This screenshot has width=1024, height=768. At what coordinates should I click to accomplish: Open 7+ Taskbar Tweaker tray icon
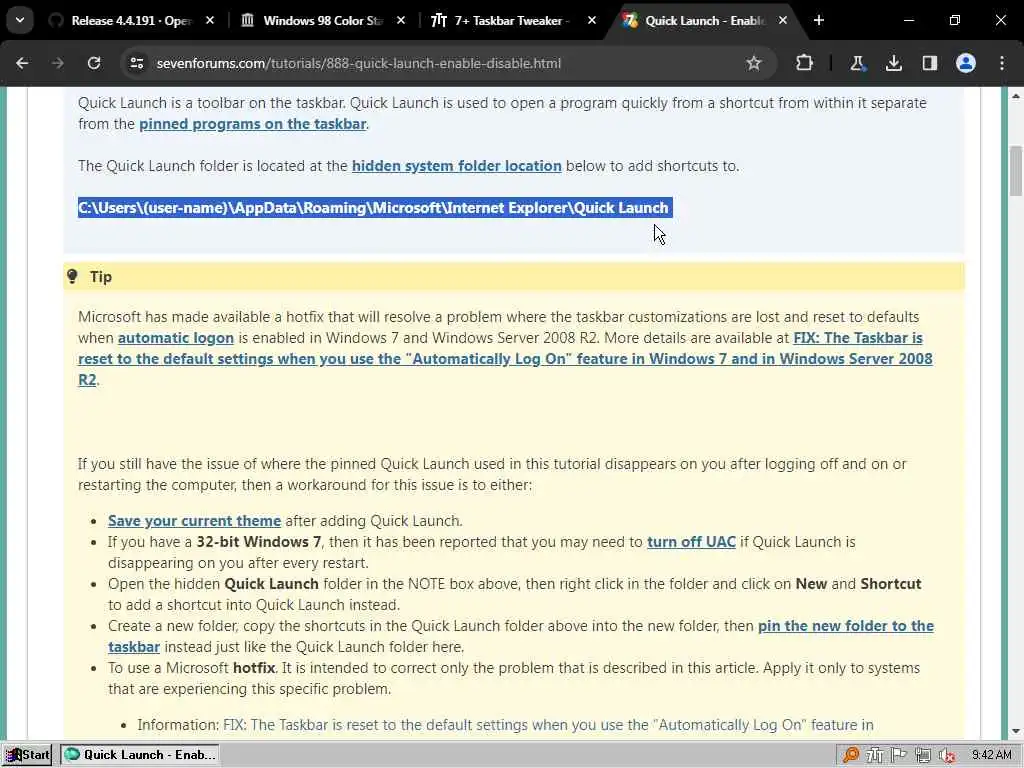(x=874, y=756)
